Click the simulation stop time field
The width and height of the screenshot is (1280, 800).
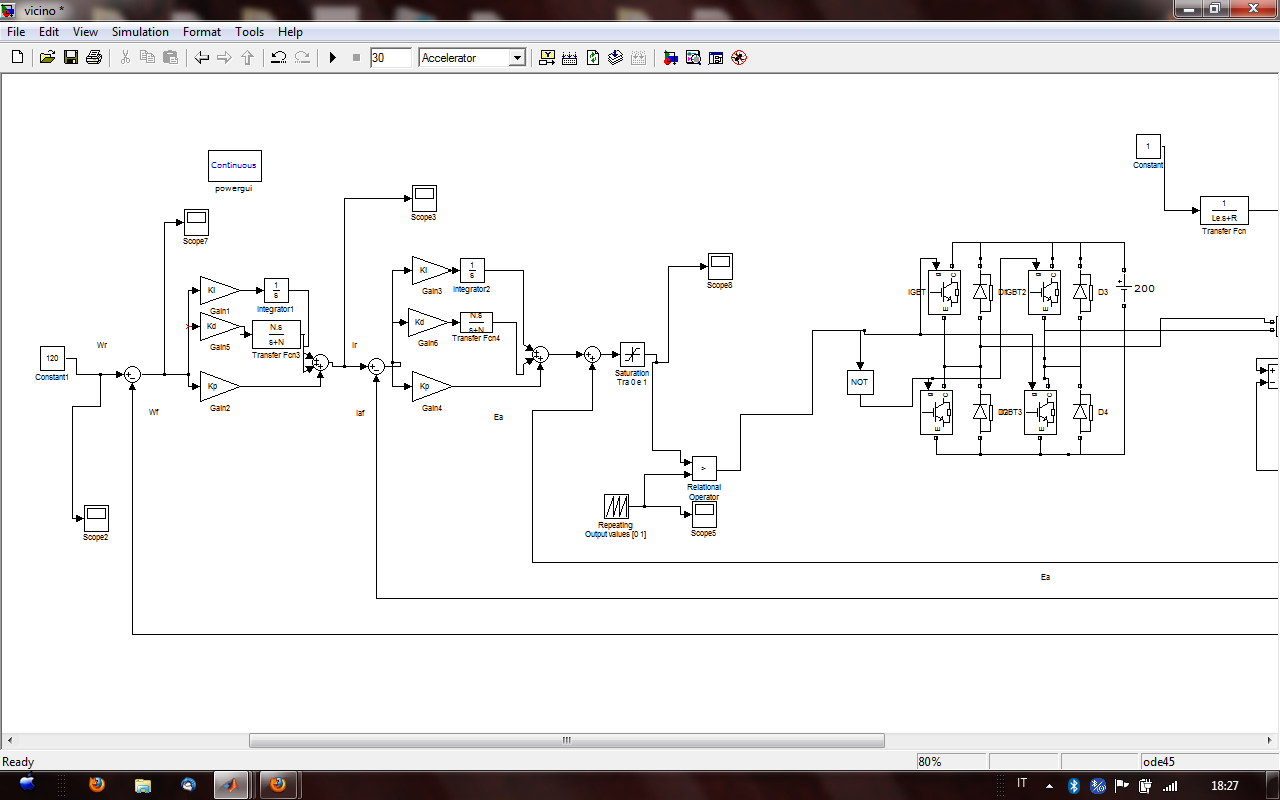390,58
